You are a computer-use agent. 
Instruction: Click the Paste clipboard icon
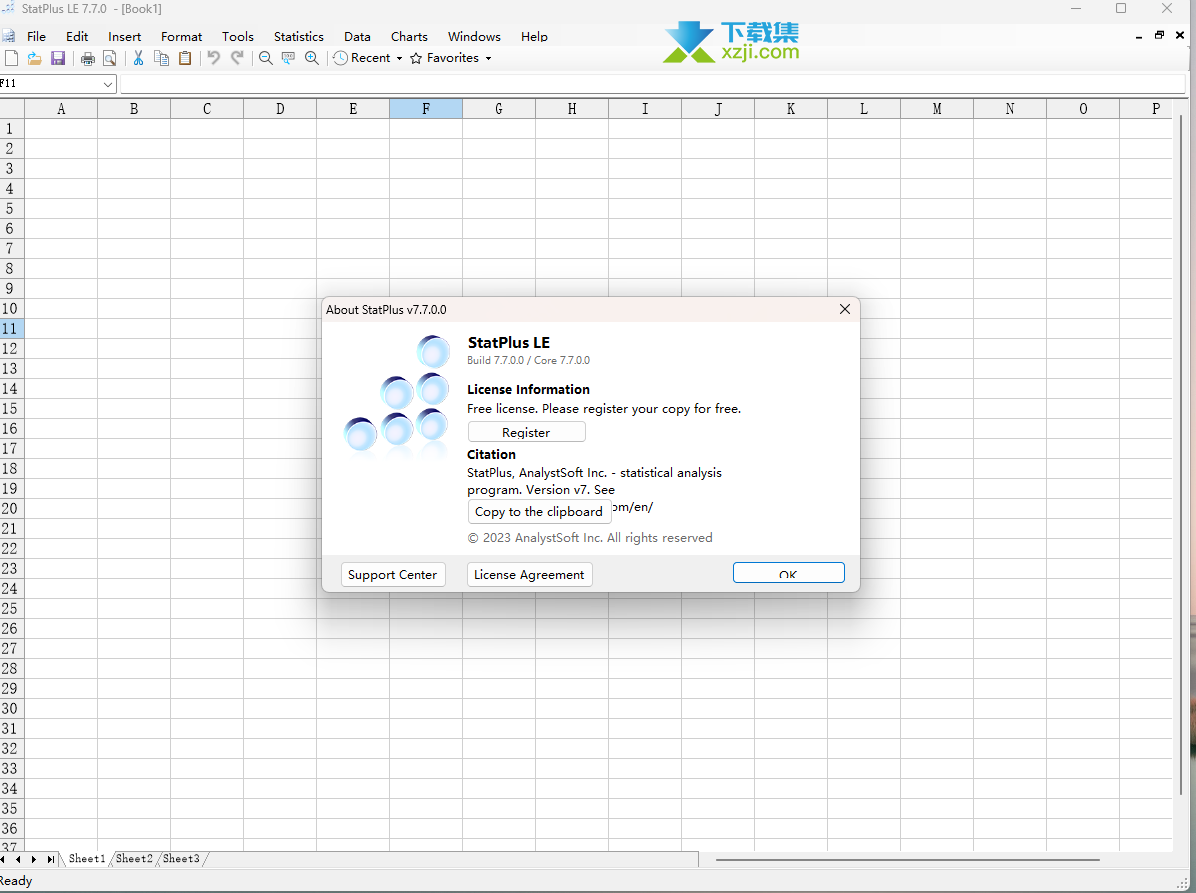[x=185, y=58]
